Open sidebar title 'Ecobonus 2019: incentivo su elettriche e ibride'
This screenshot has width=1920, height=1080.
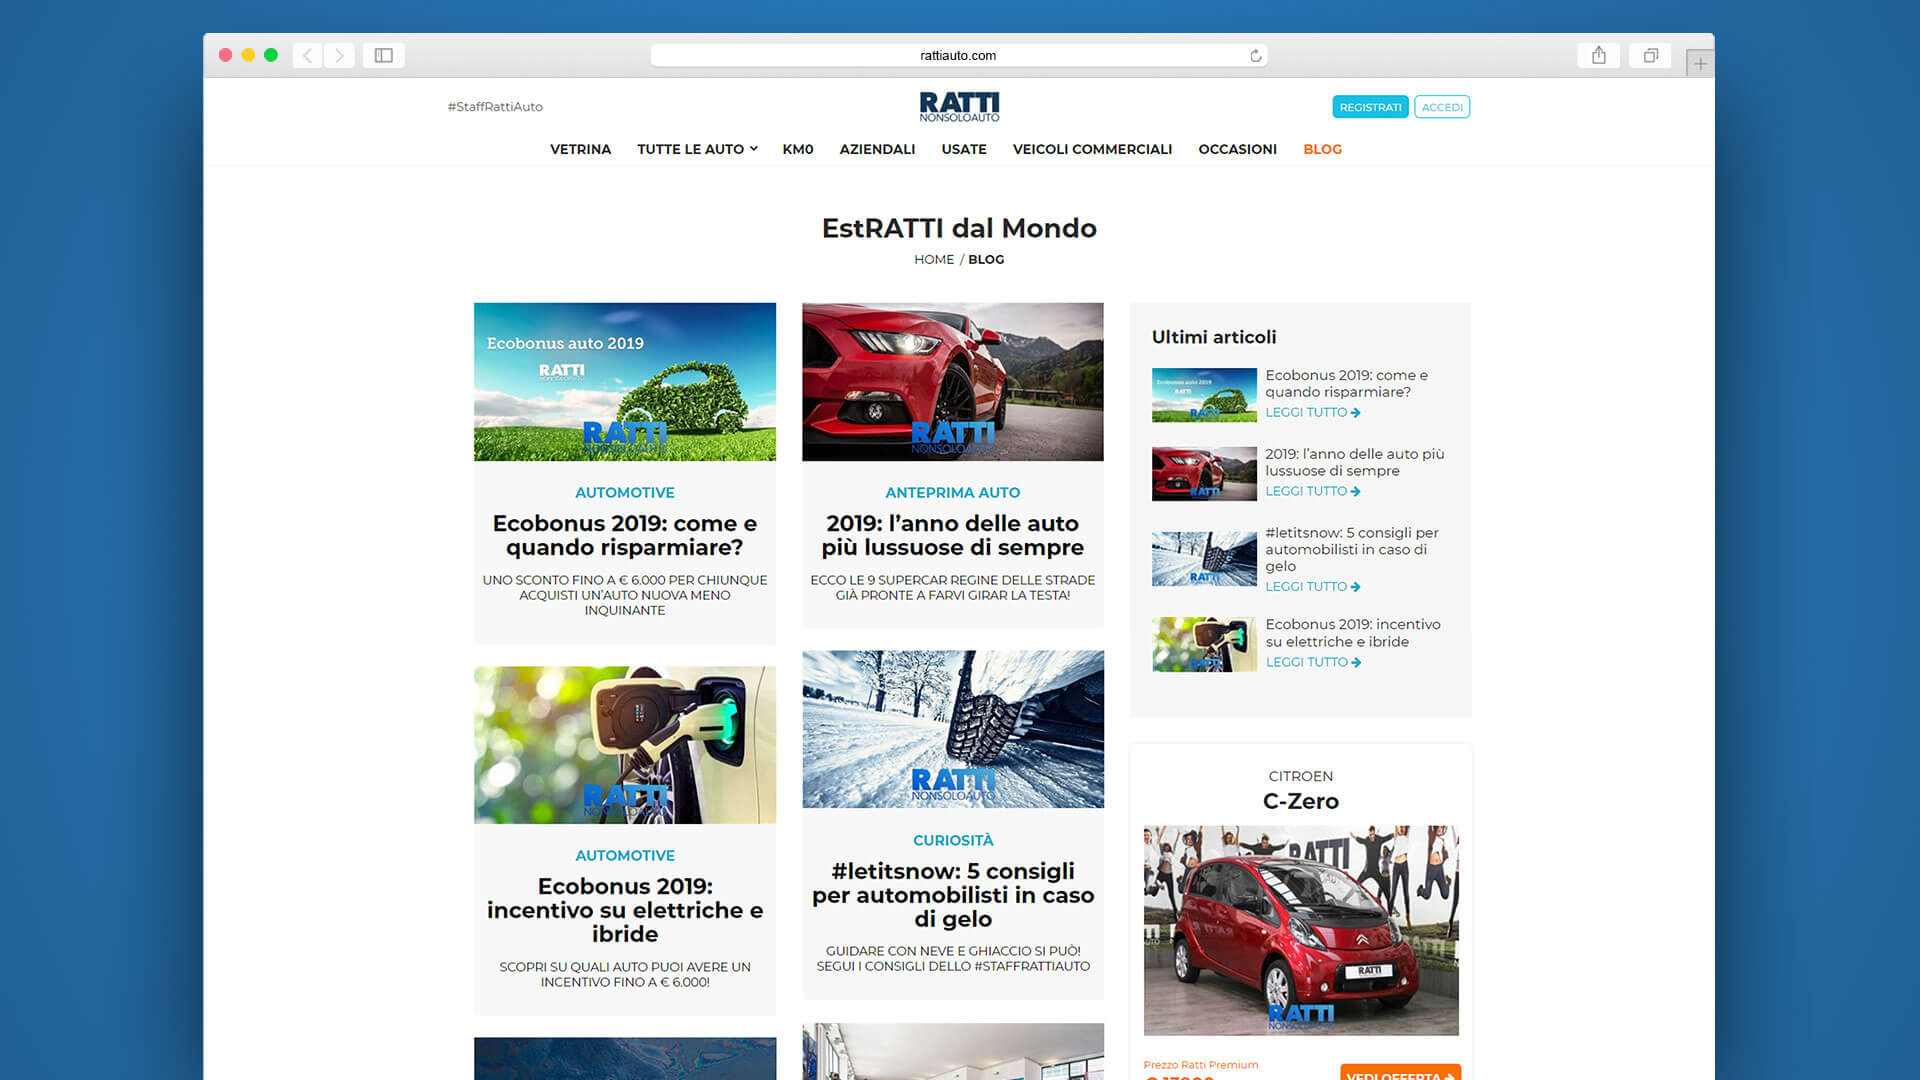(x=1353, y=633)
